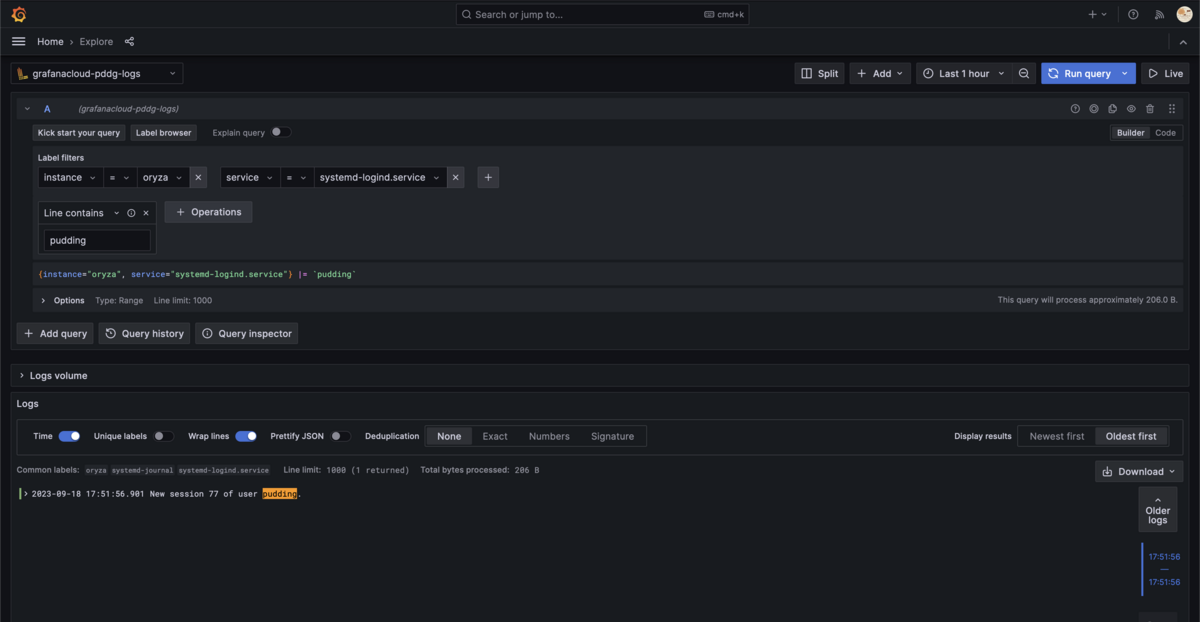Delete query A with trash icon
Viewport: 1200px width, 622px height.
(x=1150, y=109)
